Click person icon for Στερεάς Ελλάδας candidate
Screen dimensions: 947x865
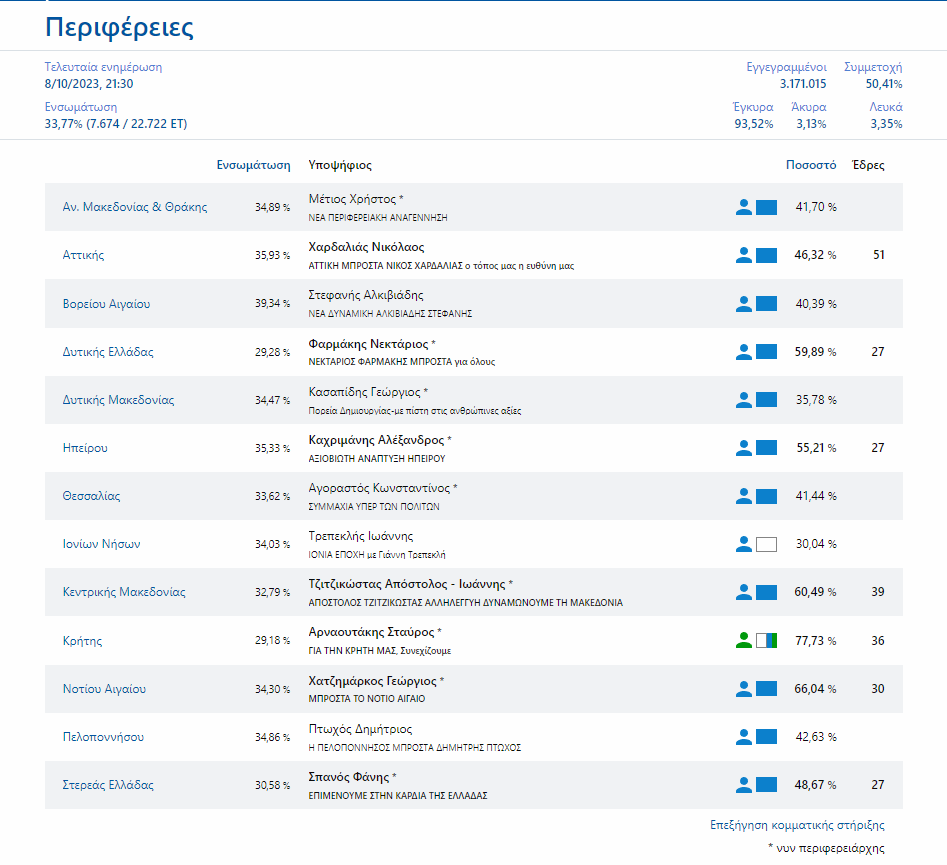click(x=743, y=785)
